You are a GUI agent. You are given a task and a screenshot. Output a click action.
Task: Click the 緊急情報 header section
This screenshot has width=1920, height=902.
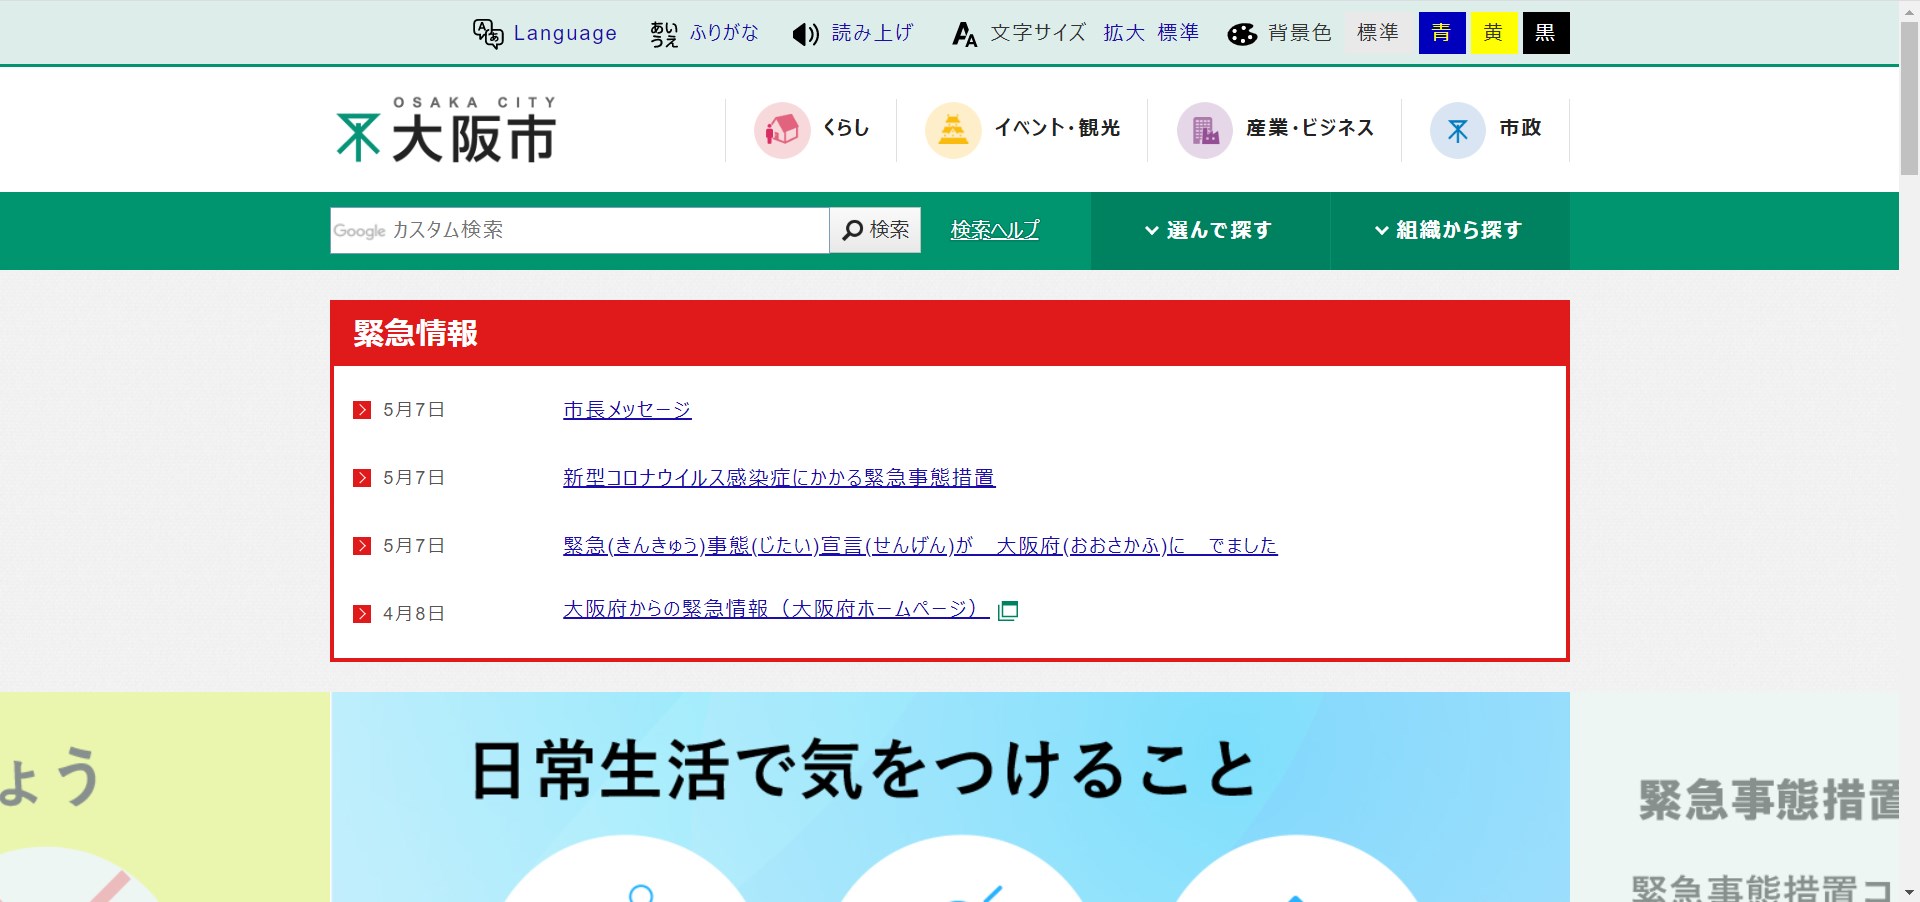pyautogui.click(x=415, y=333)
